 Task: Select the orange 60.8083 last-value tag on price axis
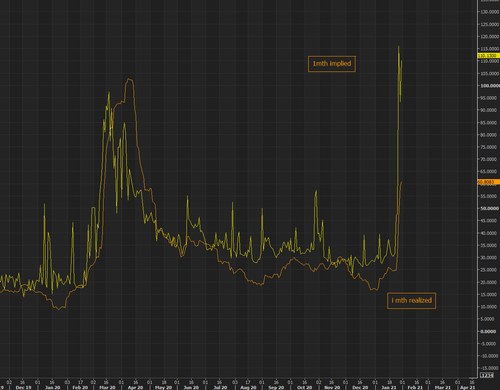[488, 182]
